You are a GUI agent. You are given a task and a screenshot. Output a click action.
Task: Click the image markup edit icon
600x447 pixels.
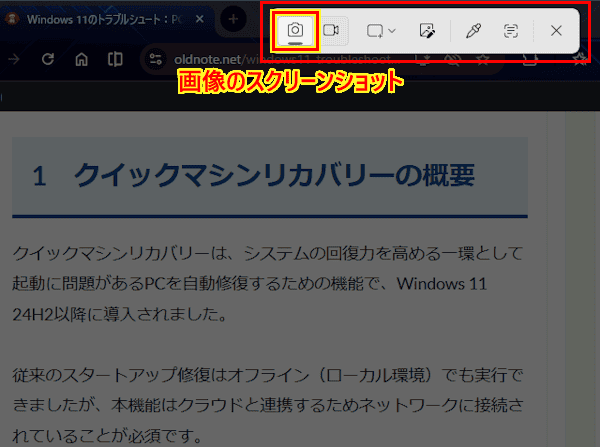point(428,31)
